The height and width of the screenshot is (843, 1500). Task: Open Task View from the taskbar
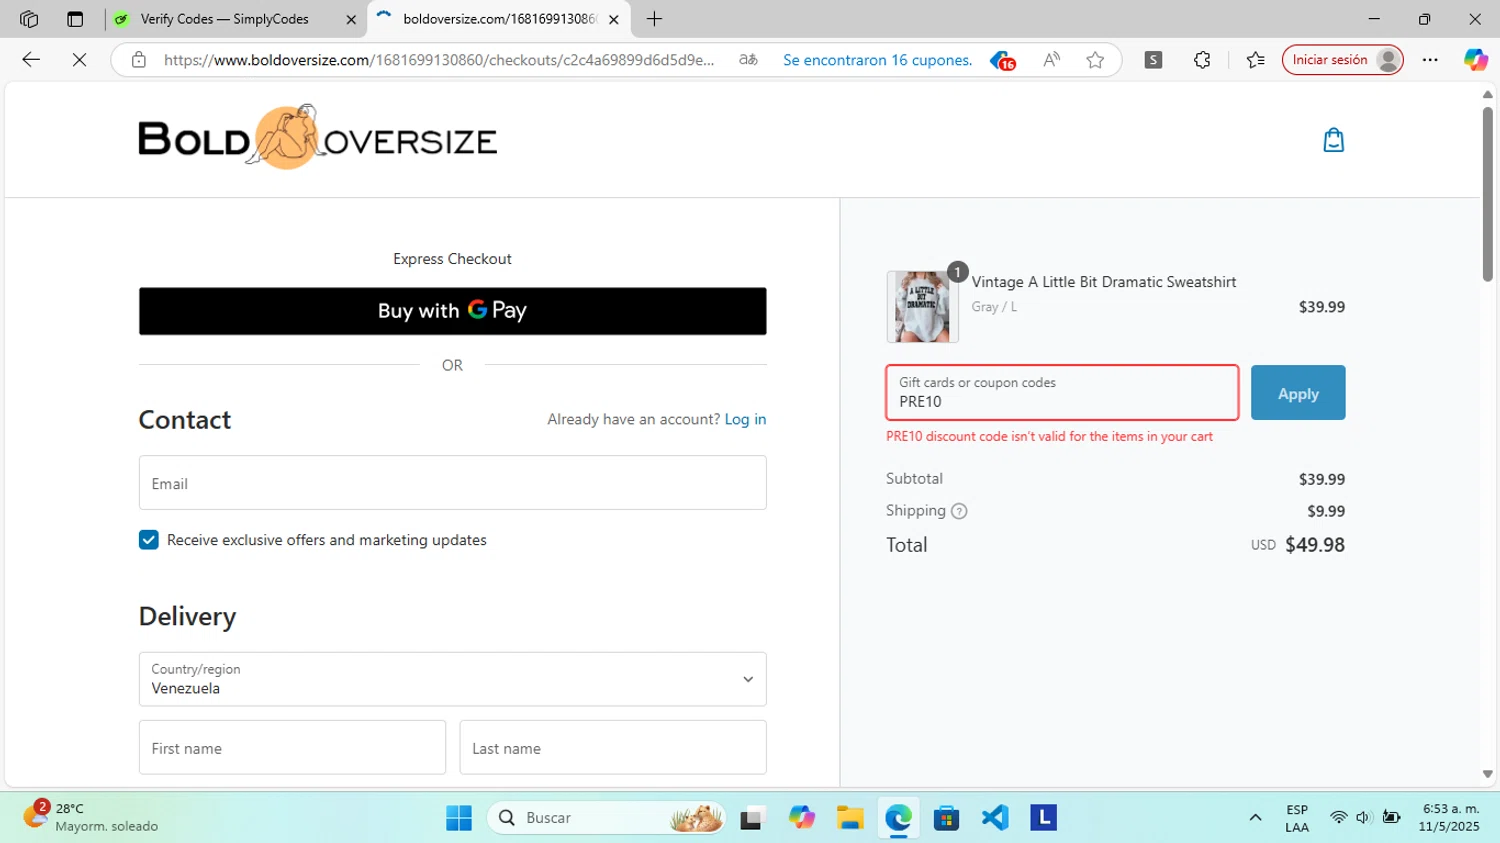tap(753, 818)
